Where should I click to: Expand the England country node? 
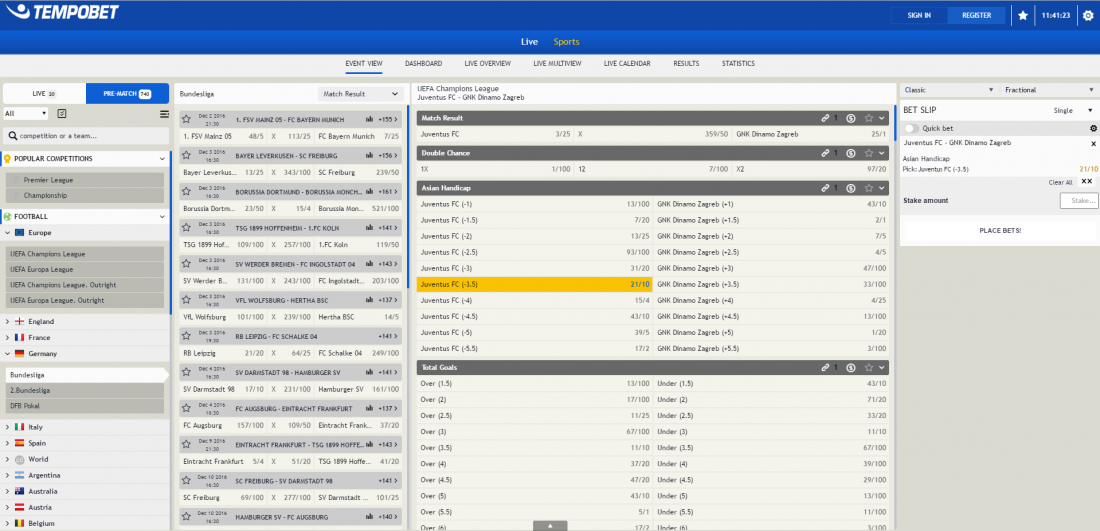(8, 322)
